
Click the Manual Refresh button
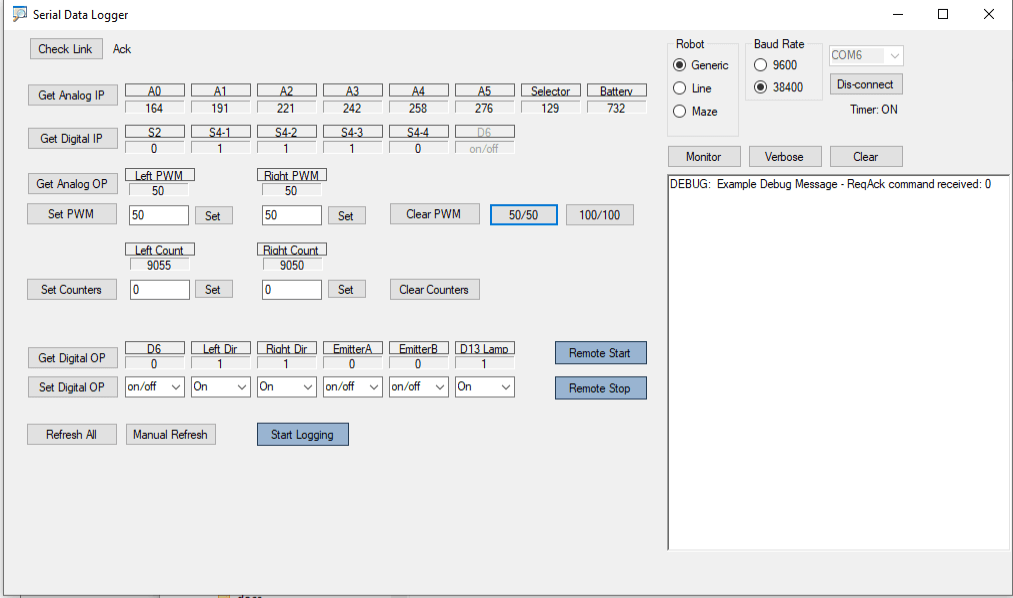tap(171, 435)
